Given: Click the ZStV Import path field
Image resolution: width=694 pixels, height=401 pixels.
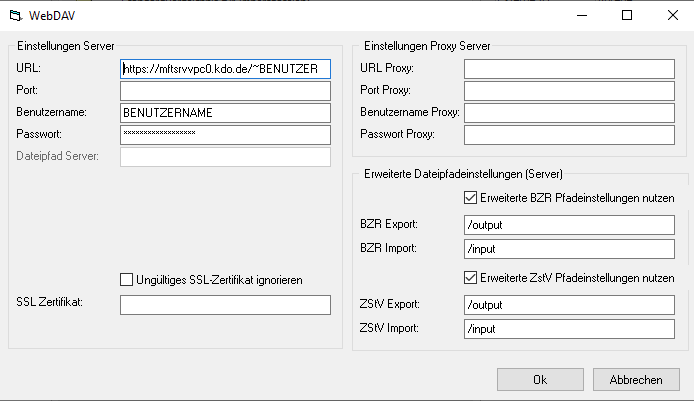Looking at the screenshot, I should coord(569,329).
